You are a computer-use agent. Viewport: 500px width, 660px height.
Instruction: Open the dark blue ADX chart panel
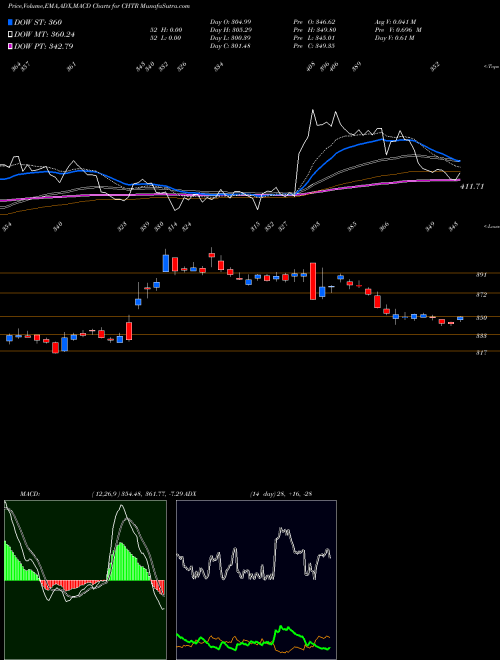point(256,580)
